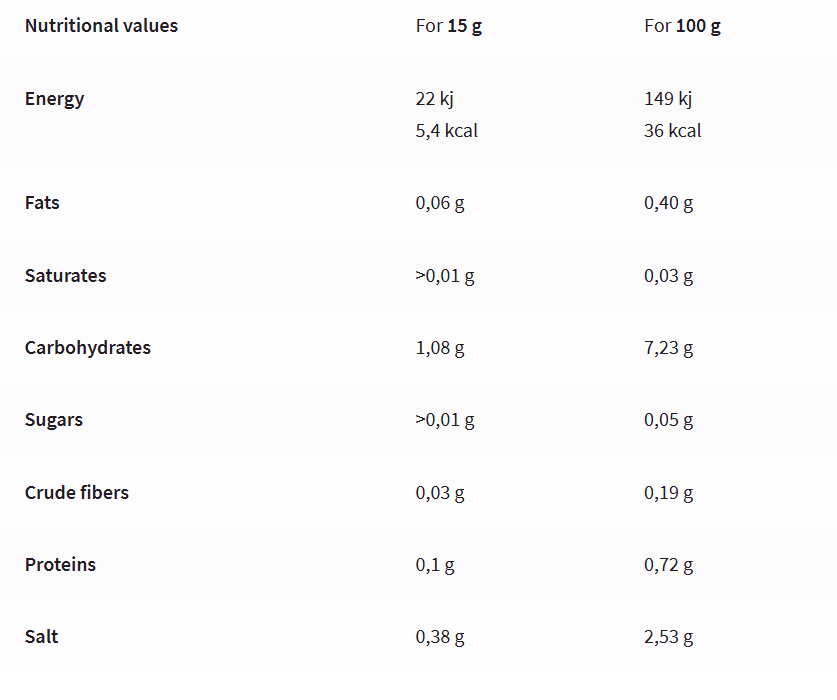Select the Salt row label
The height and width of the screenshot is (700, 837).
tap(42, 637)
